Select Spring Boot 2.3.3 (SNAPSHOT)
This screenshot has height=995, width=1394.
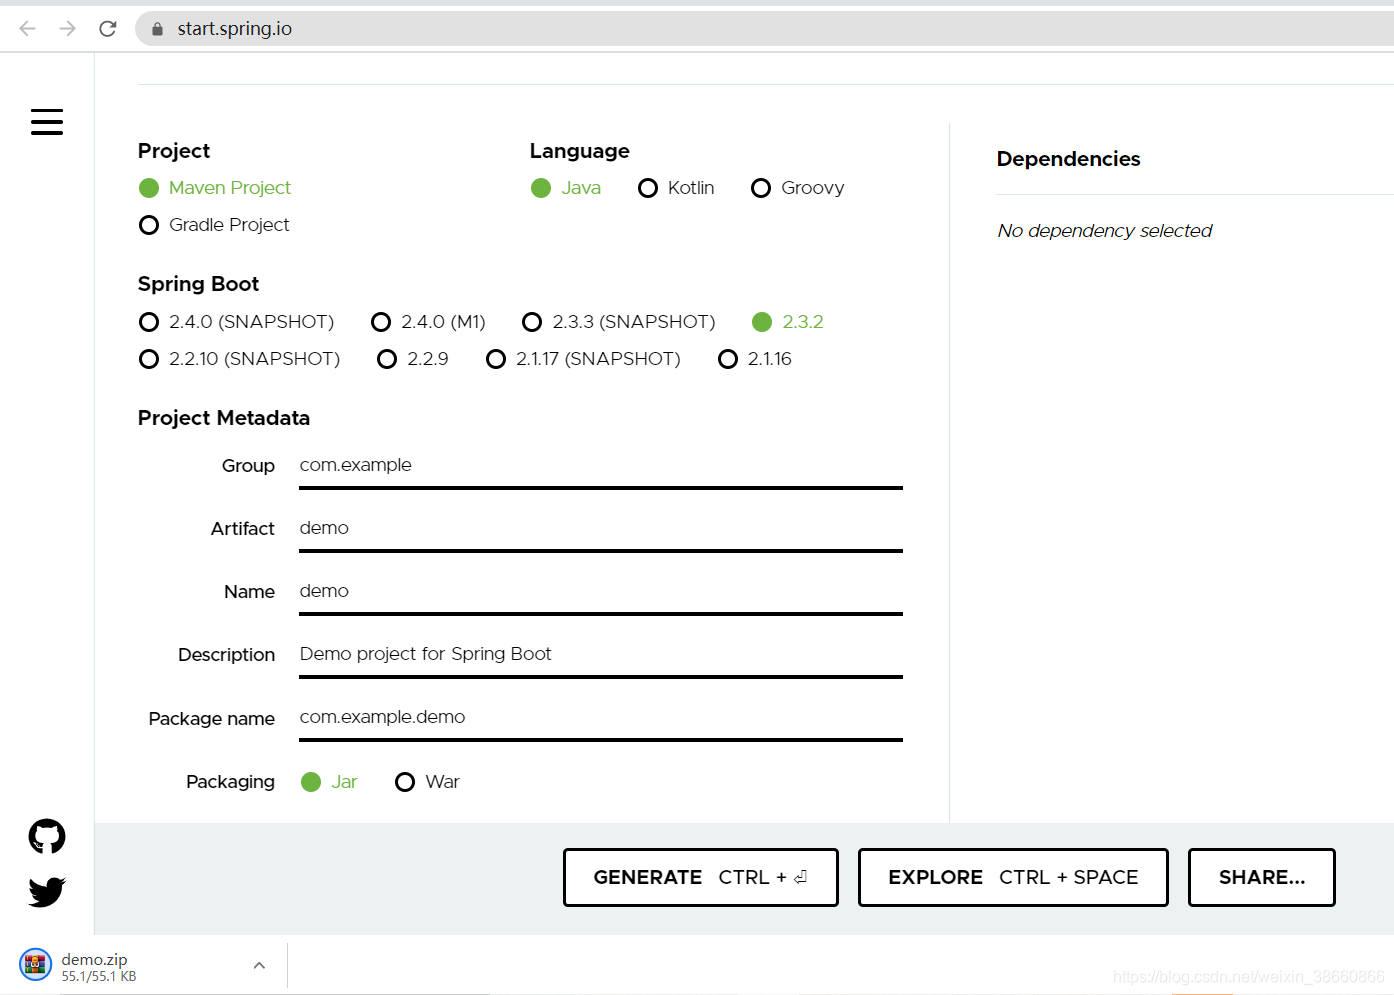619,322
